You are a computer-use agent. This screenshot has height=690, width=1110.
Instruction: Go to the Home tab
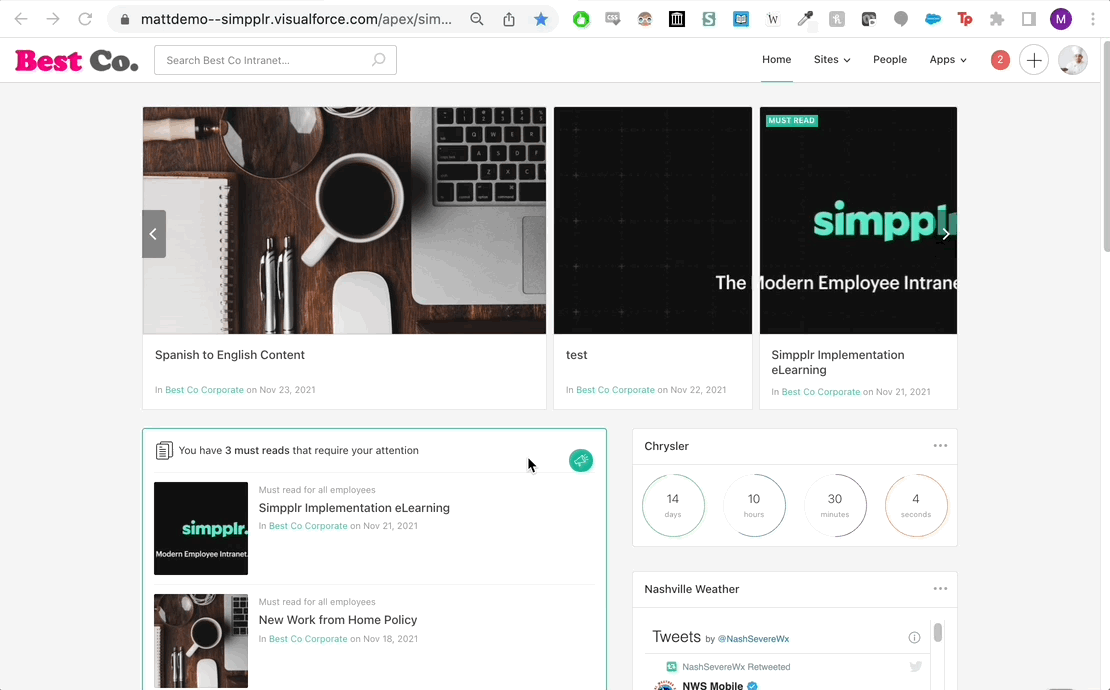[x=777, y=59]
